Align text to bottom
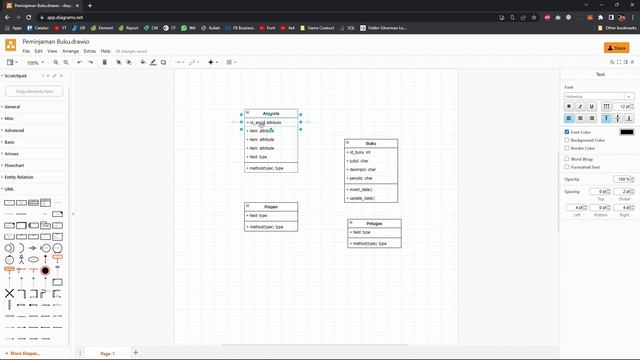The width and height of the screenshot is (640, 360). pos(629,118)
